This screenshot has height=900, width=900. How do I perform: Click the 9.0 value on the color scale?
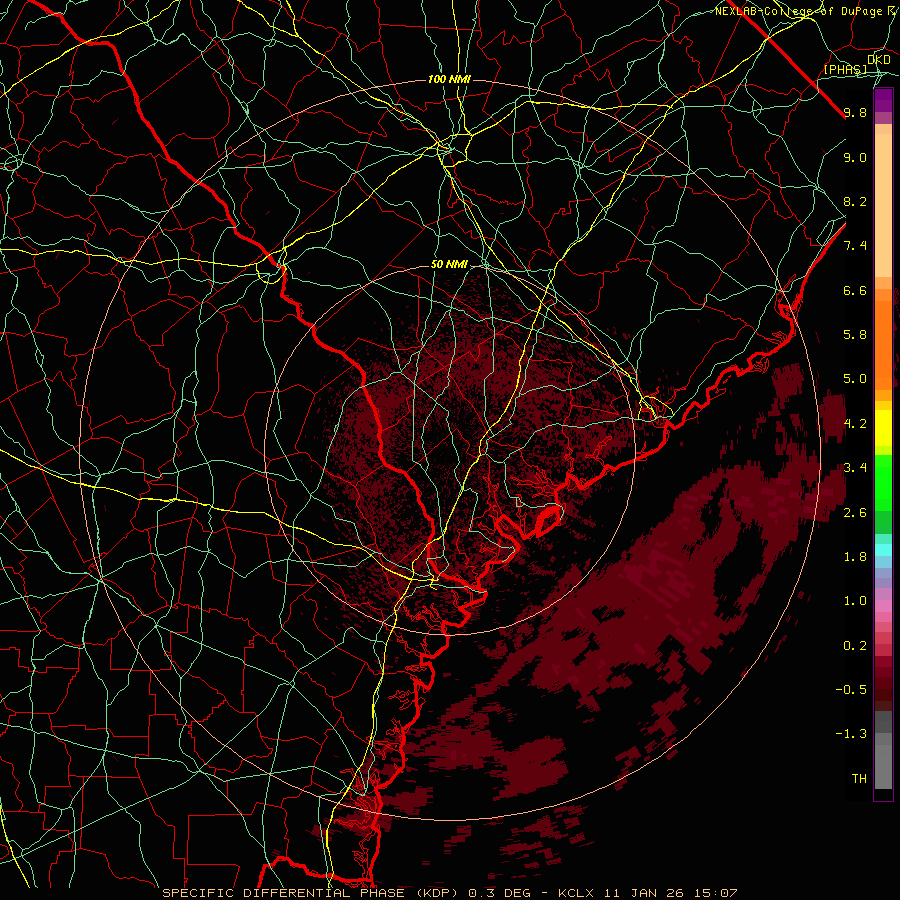(x=855, y=157)
